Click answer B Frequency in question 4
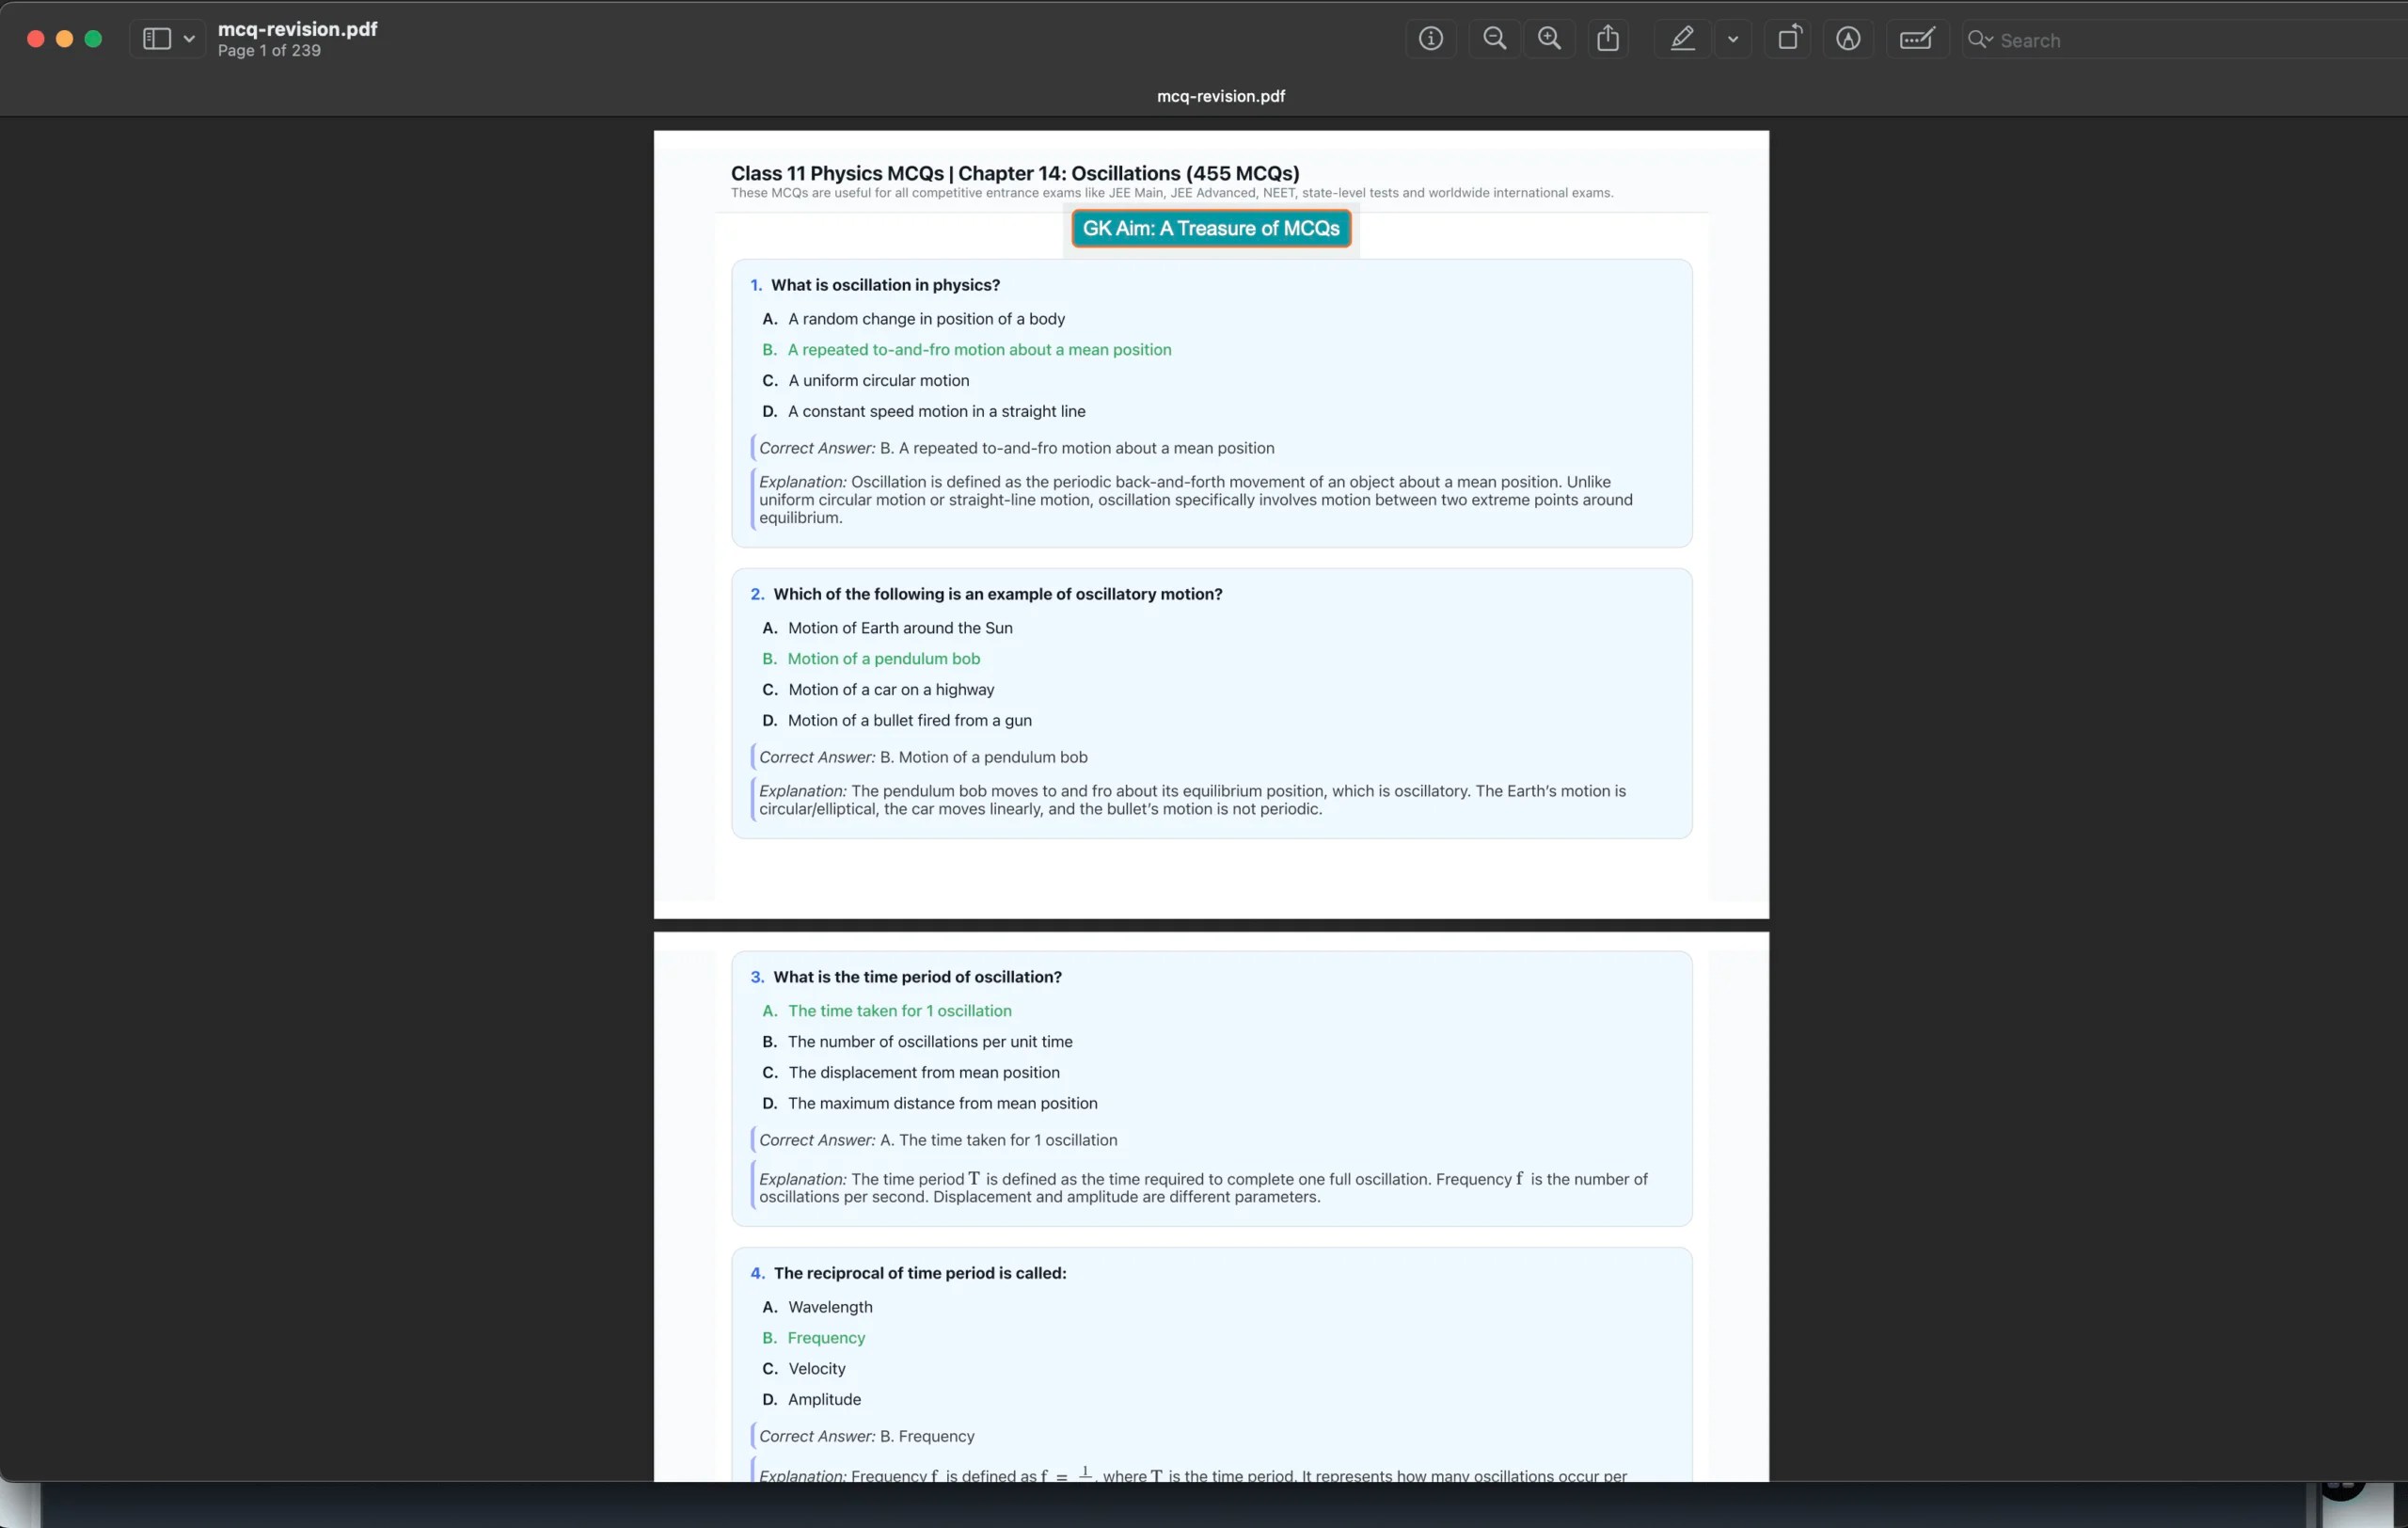Image resolution: width=2408 pixels, height=1528 pixels. (x=825, y=1337)
